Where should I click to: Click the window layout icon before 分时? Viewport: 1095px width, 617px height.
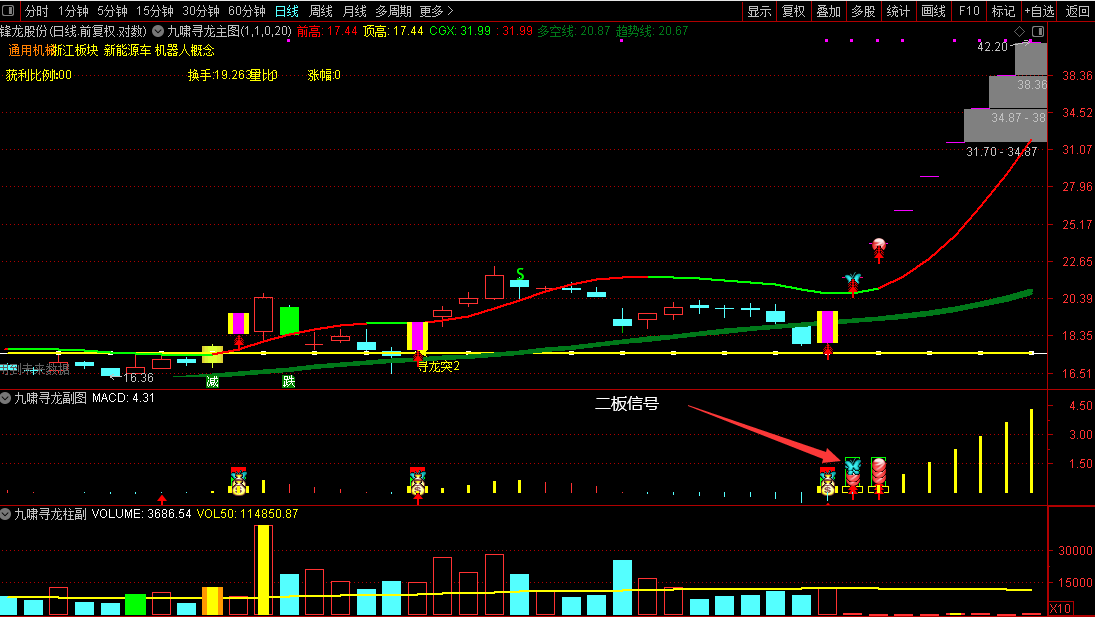click(9, 10)
